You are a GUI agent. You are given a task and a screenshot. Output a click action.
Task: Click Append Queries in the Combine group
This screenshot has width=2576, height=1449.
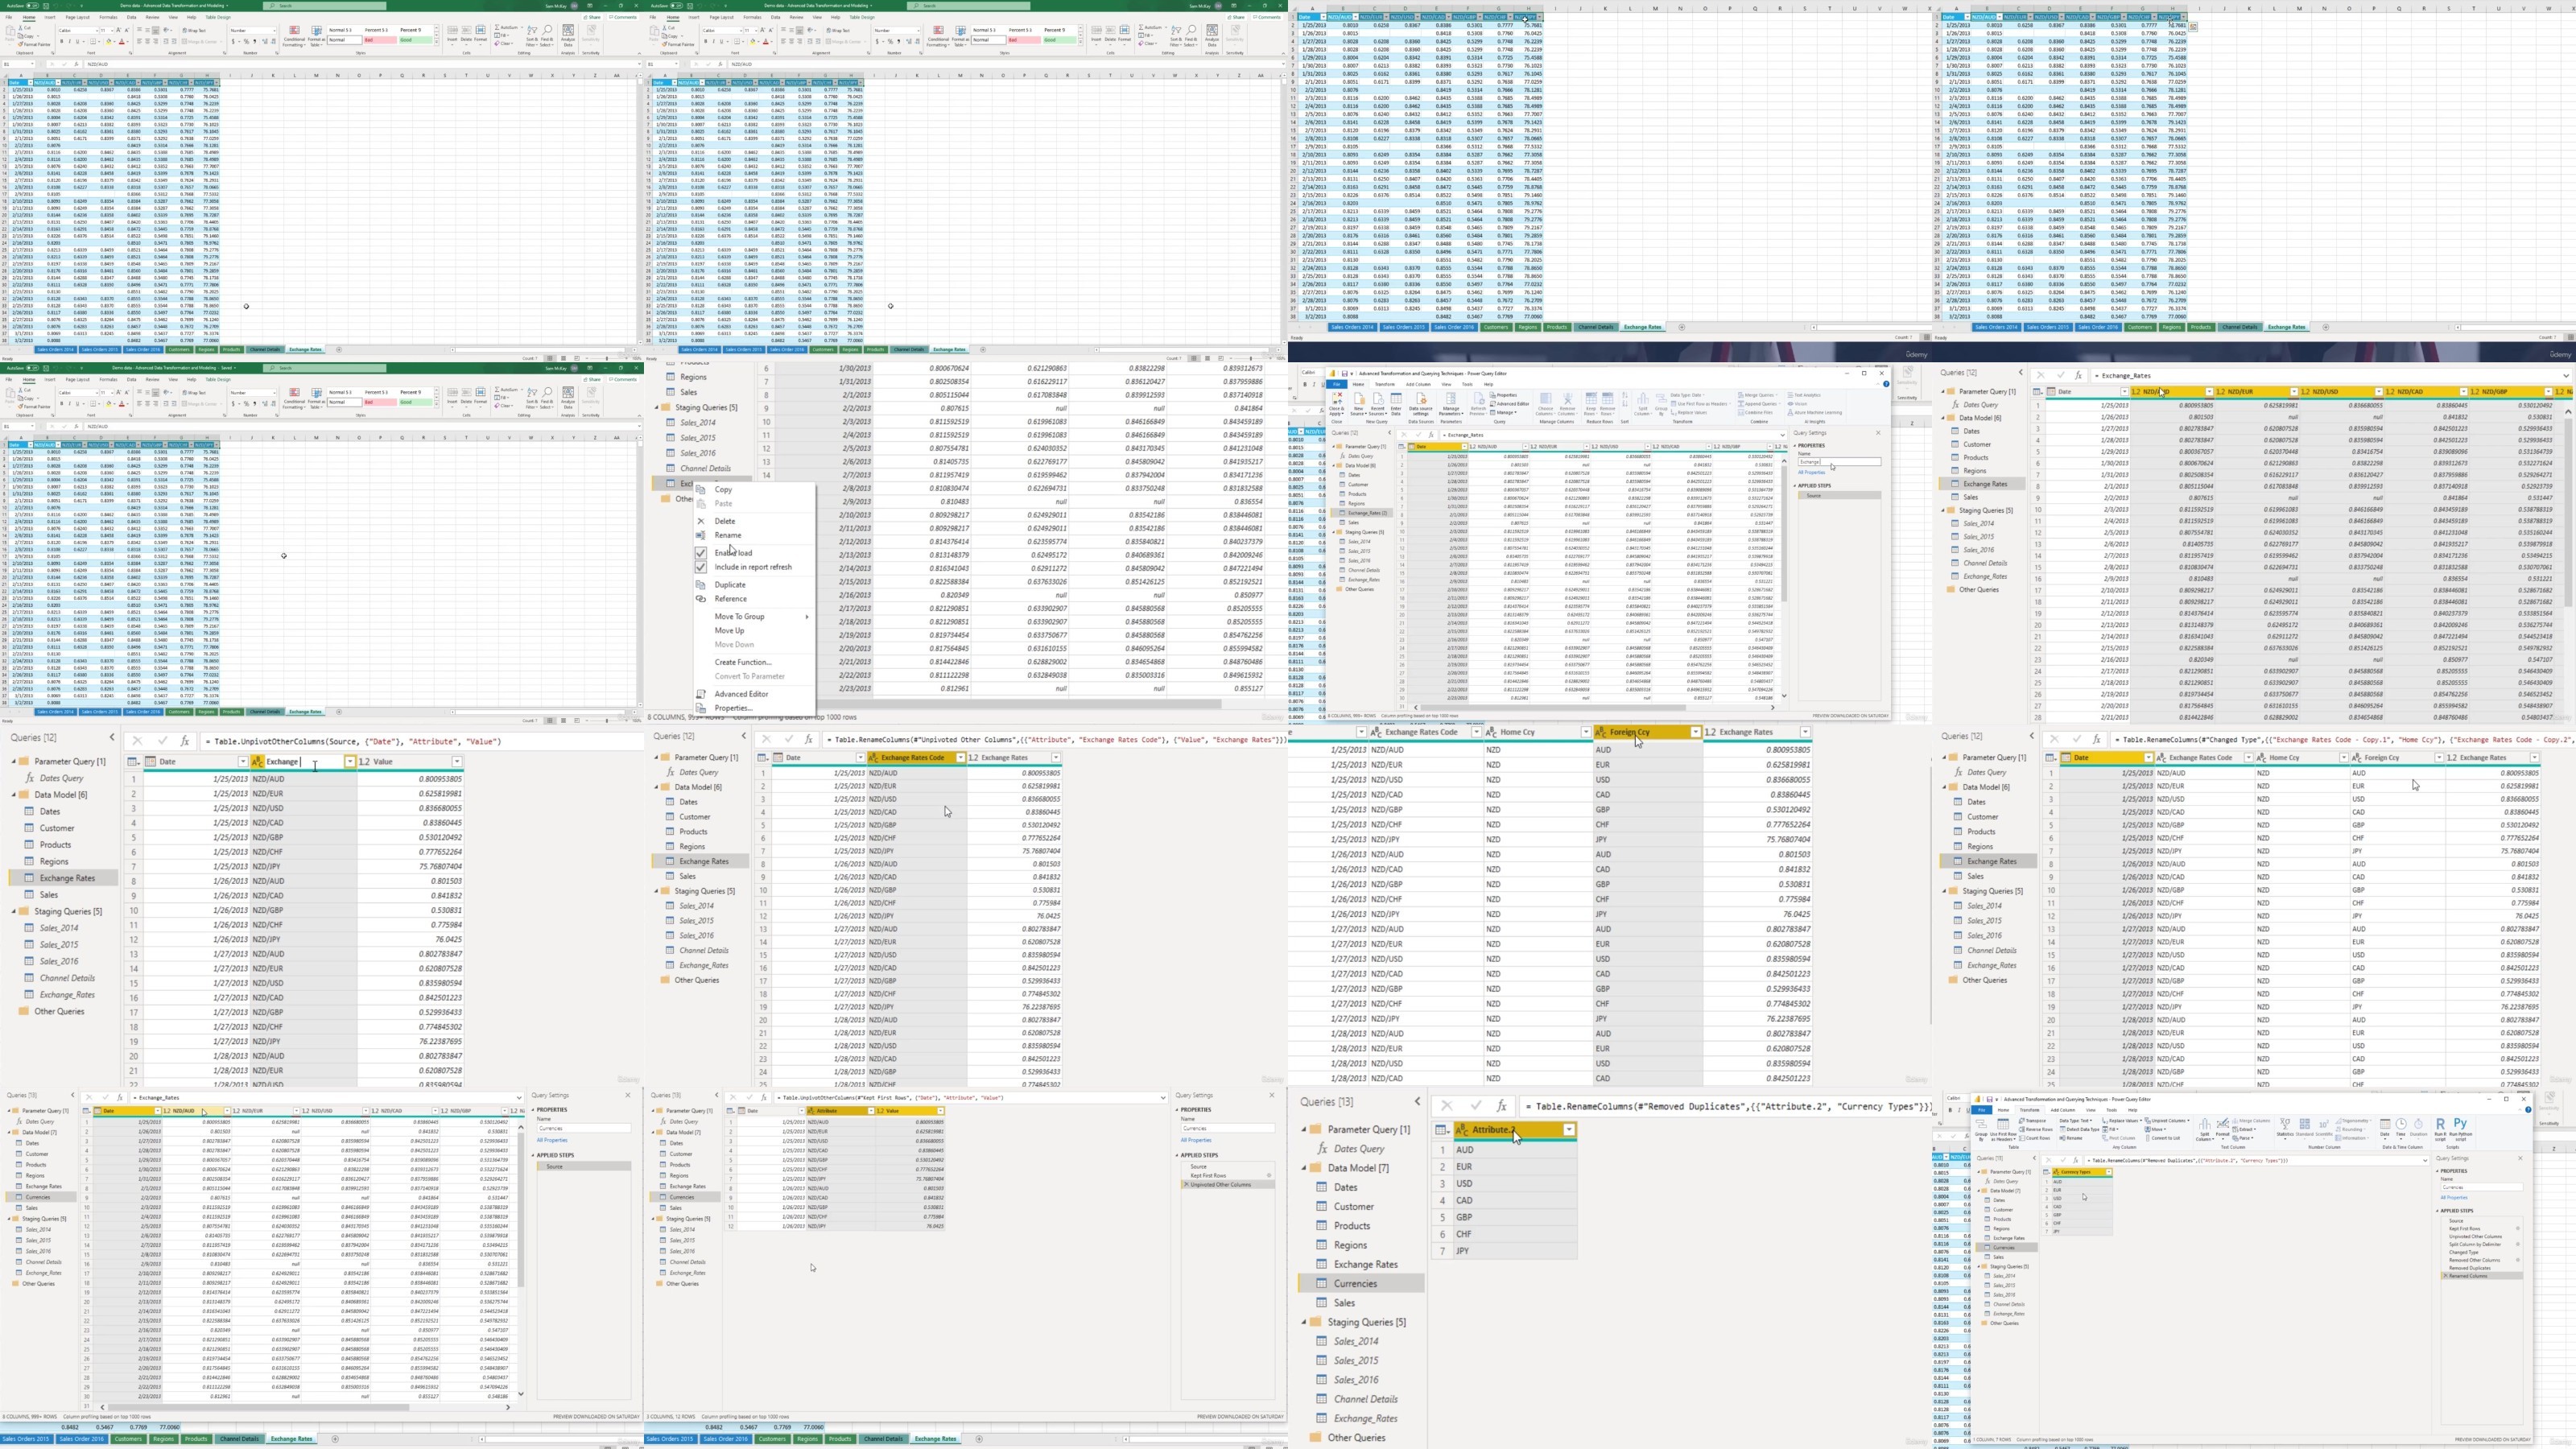[1758, 404]
